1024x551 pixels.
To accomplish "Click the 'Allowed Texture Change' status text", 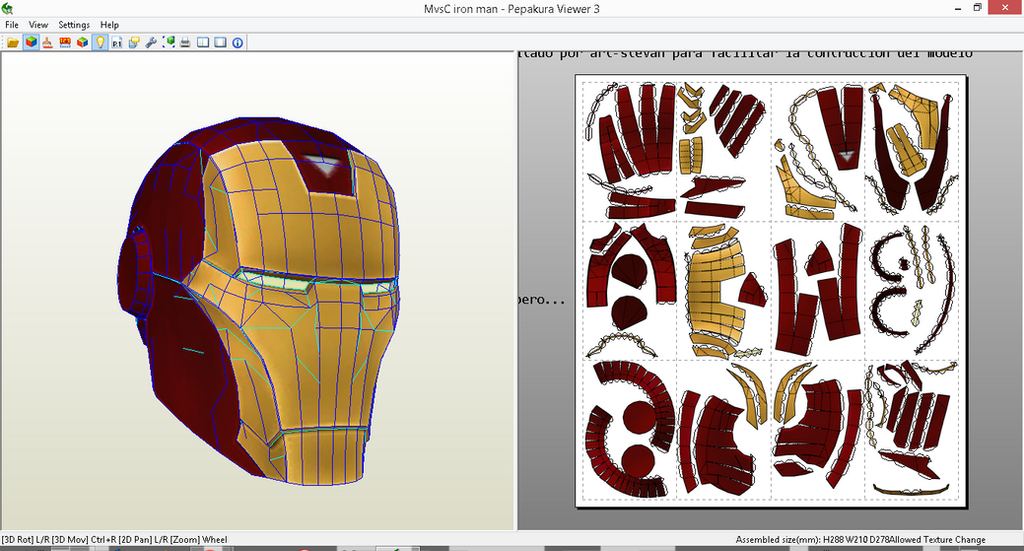I will click(938, 540).
